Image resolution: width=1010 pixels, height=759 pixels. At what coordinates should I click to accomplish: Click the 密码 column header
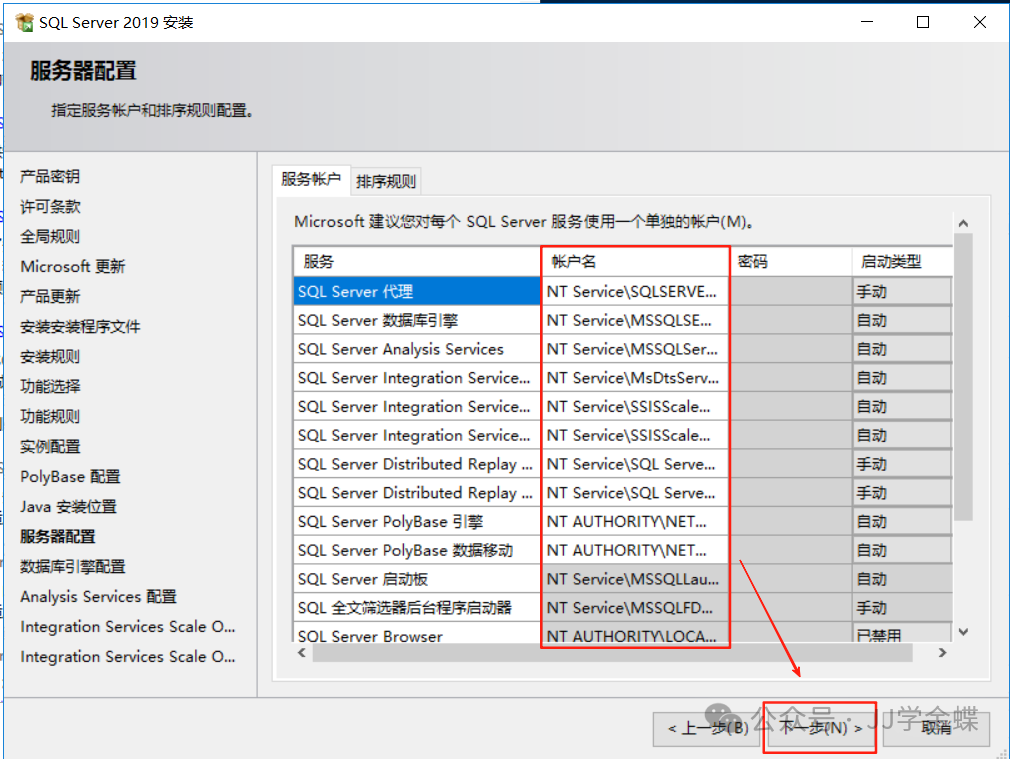tap(790, 262)
